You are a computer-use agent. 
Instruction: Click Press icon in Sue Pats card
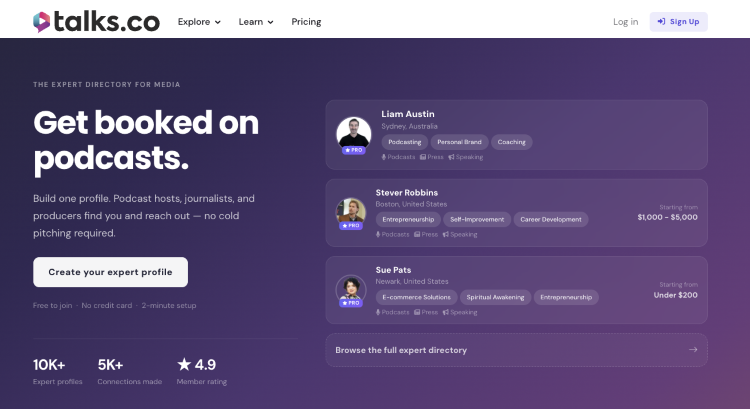[x=417, y=312]
